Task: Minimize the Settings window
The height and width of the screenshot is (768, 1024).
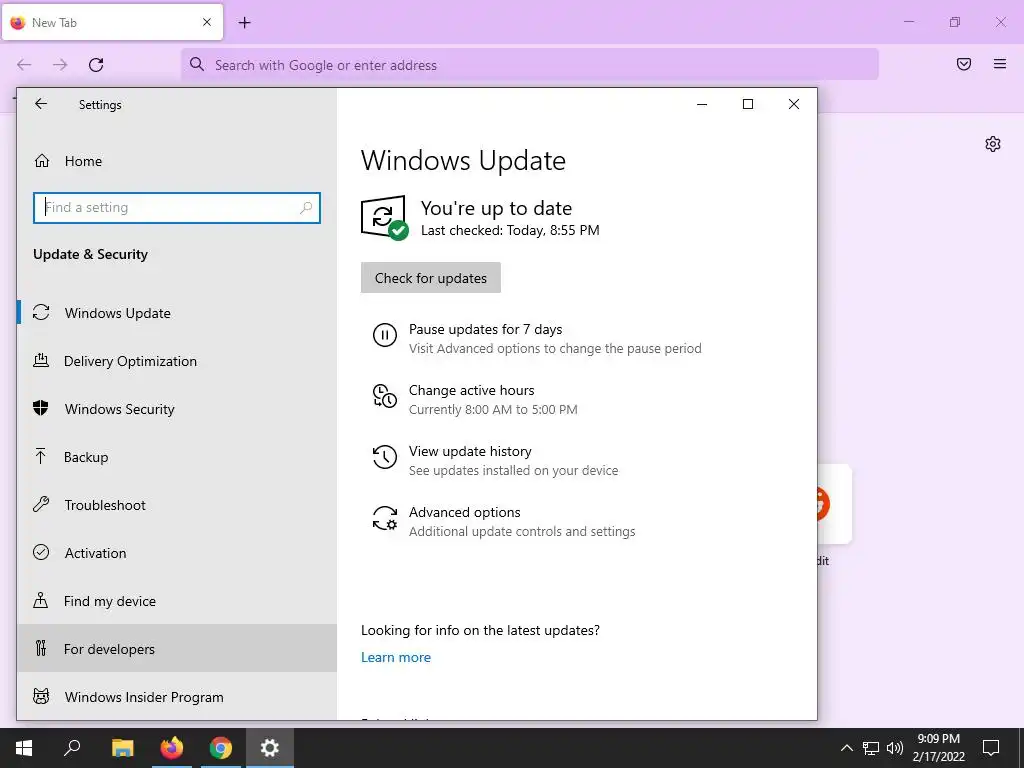Action: click(x=702, y=104)
